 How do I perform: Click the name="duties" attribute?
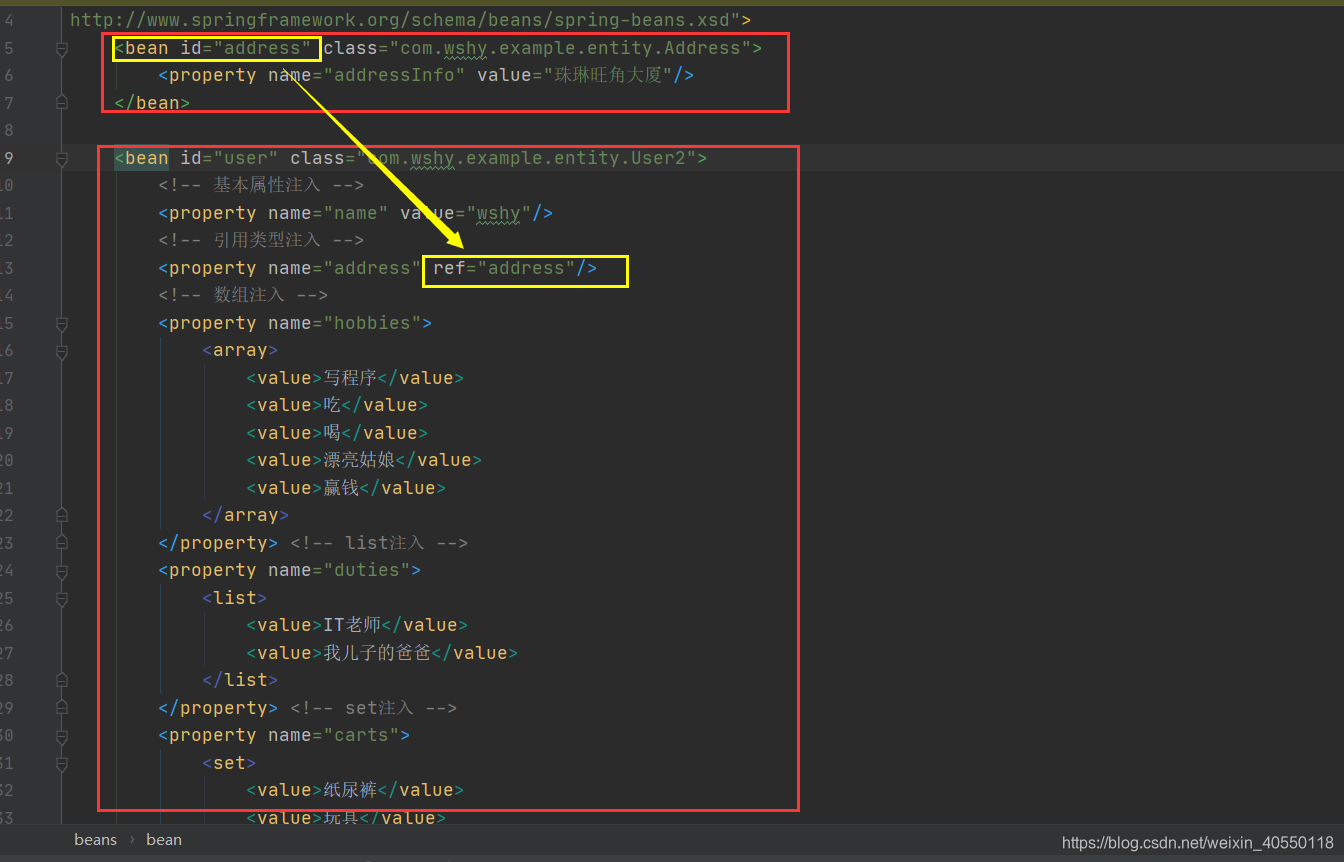[339, 570]
